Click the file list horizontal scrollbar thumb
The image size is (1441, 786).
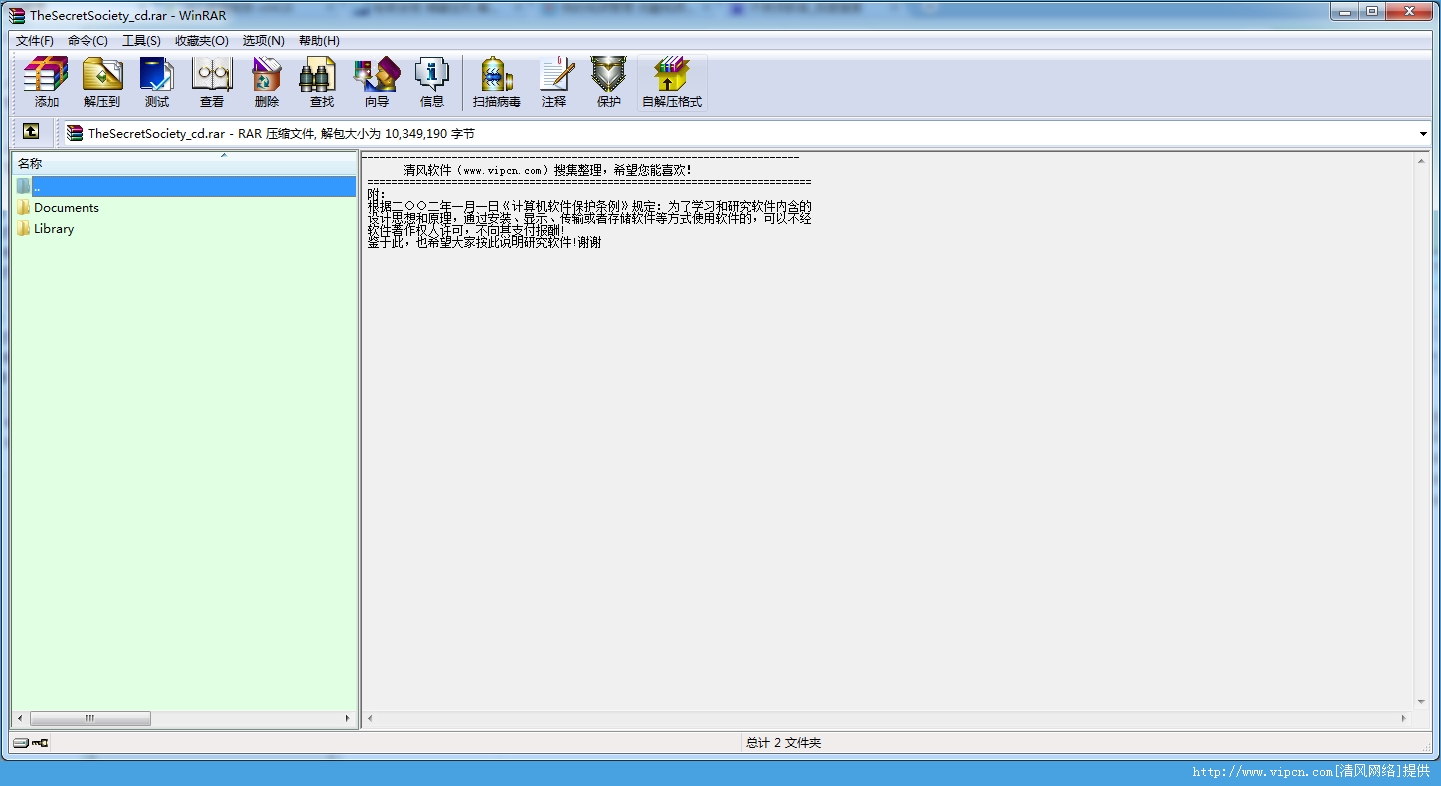[90, 718]
